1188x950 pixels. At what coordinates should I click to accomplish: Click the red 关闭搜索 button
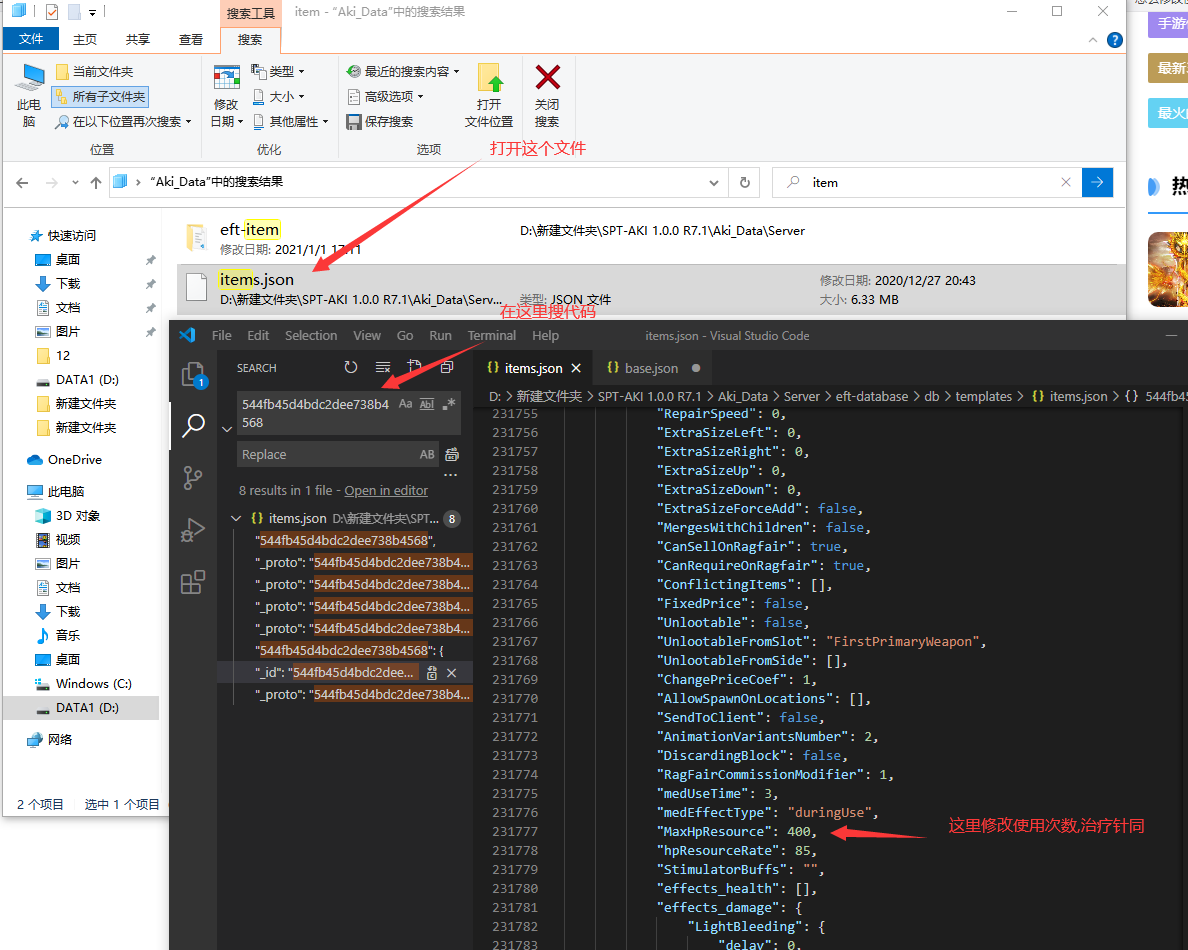(547, 96)
